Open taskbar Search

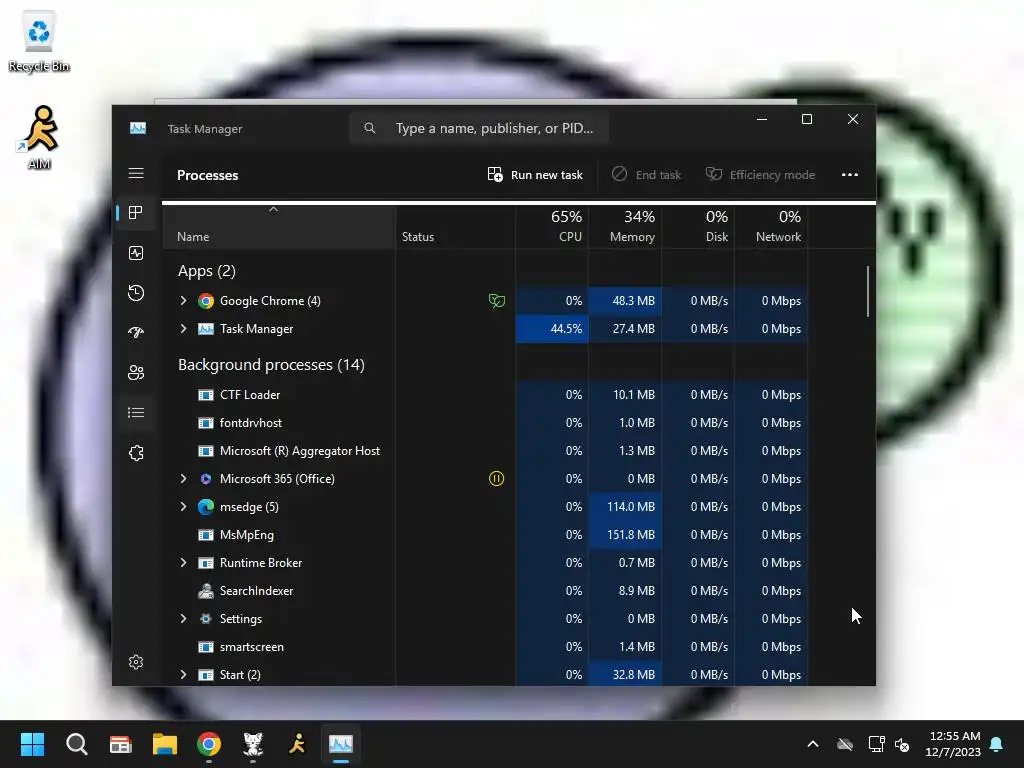point(76,744)
